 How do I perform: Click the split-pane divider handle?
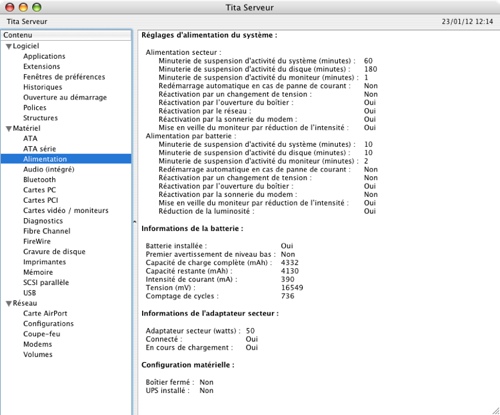click(x=135, y=221)
